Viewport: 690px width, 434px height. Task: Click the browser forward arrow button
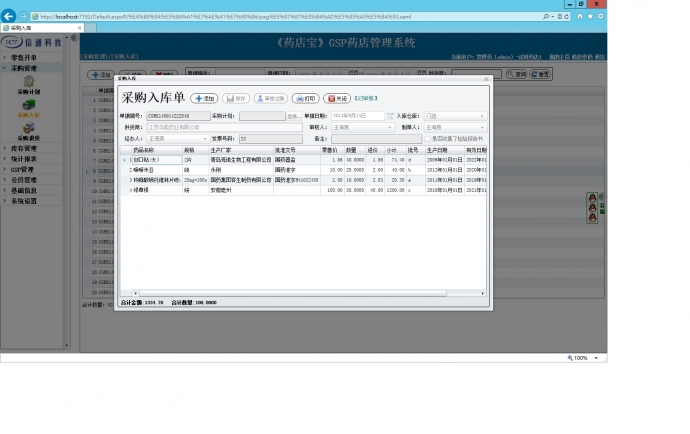(23, 16)
